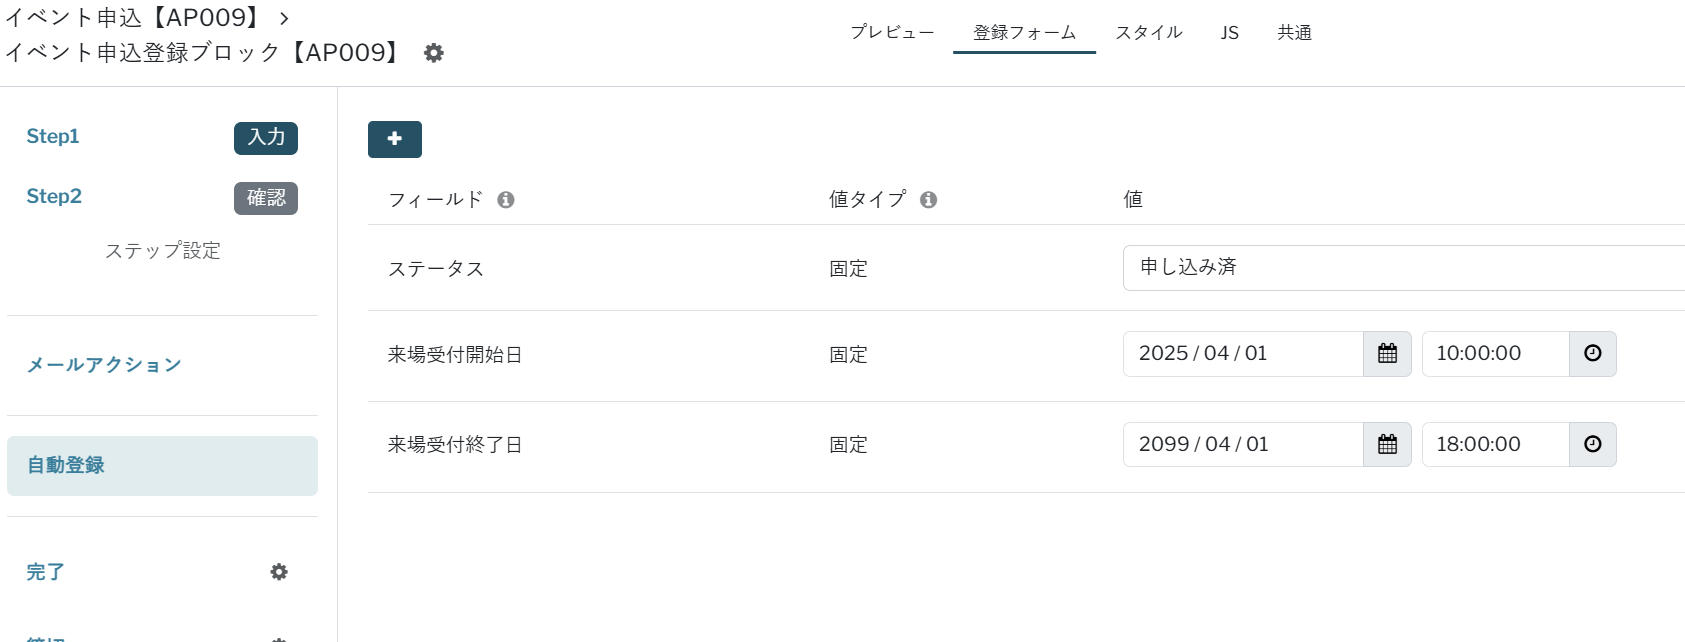Viewport: 1685px width, 642px height.
Task: Click breadcrumb イベント申込【AP009】
Action: pos(137,18)
